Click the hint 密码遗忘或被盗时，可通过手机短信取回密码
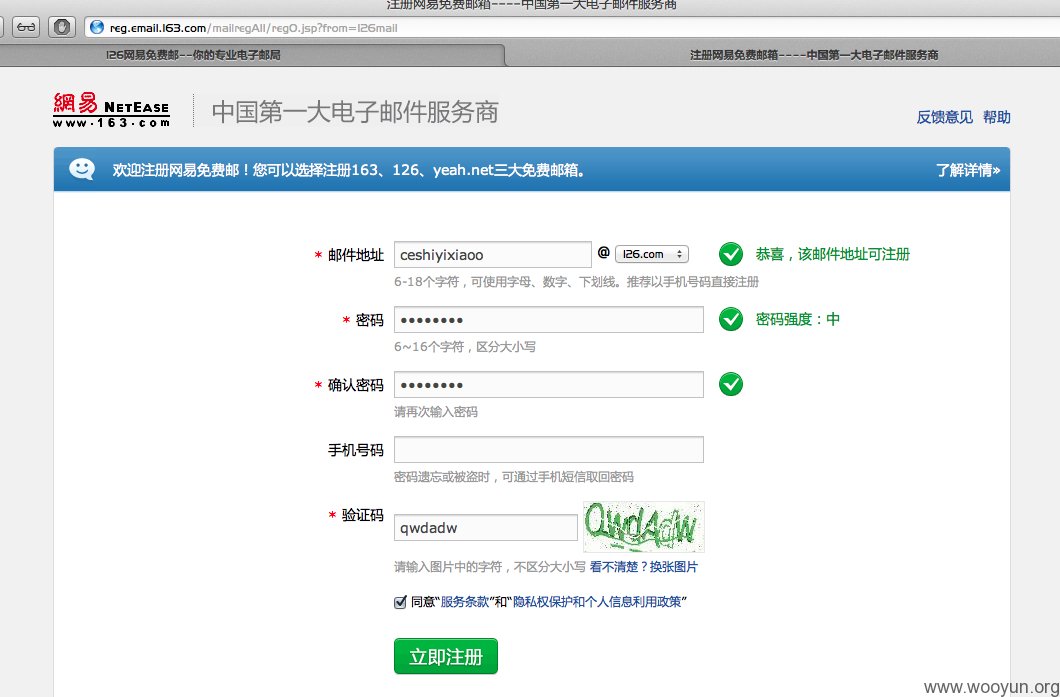 [514, 477]
